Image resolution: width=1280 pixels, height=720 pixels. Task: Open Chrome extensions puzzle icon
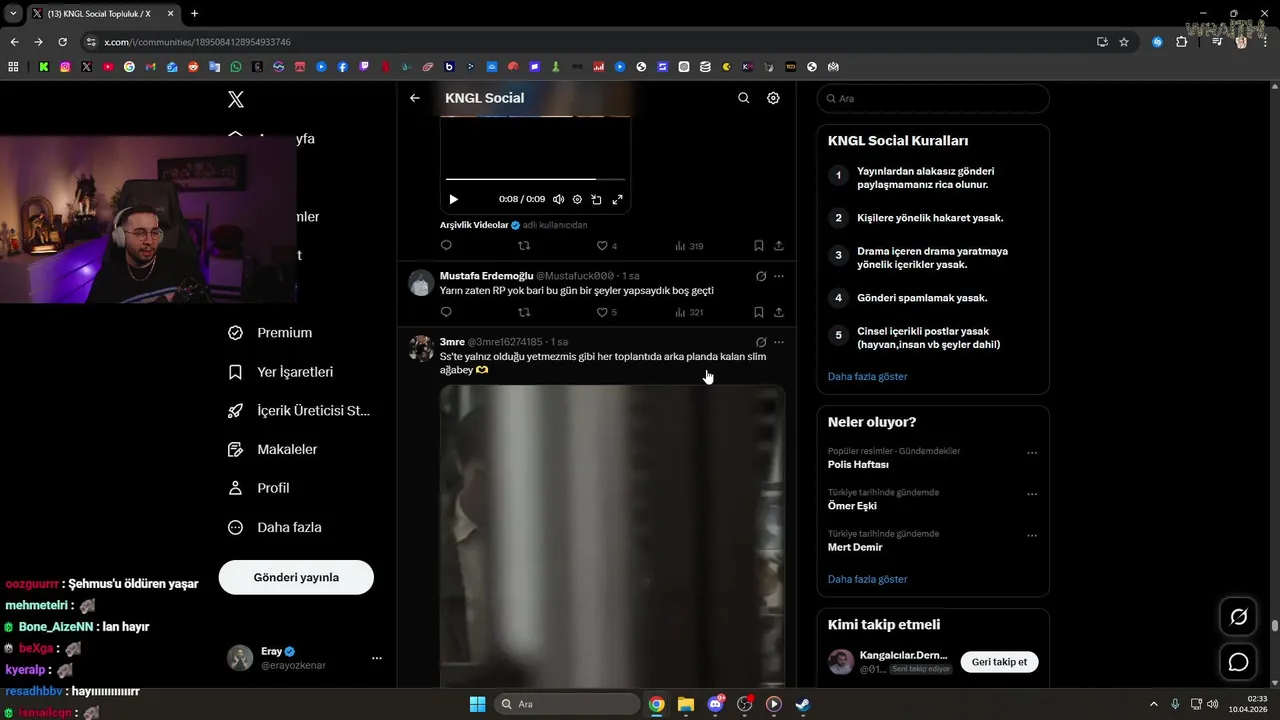coord(1181,42)
